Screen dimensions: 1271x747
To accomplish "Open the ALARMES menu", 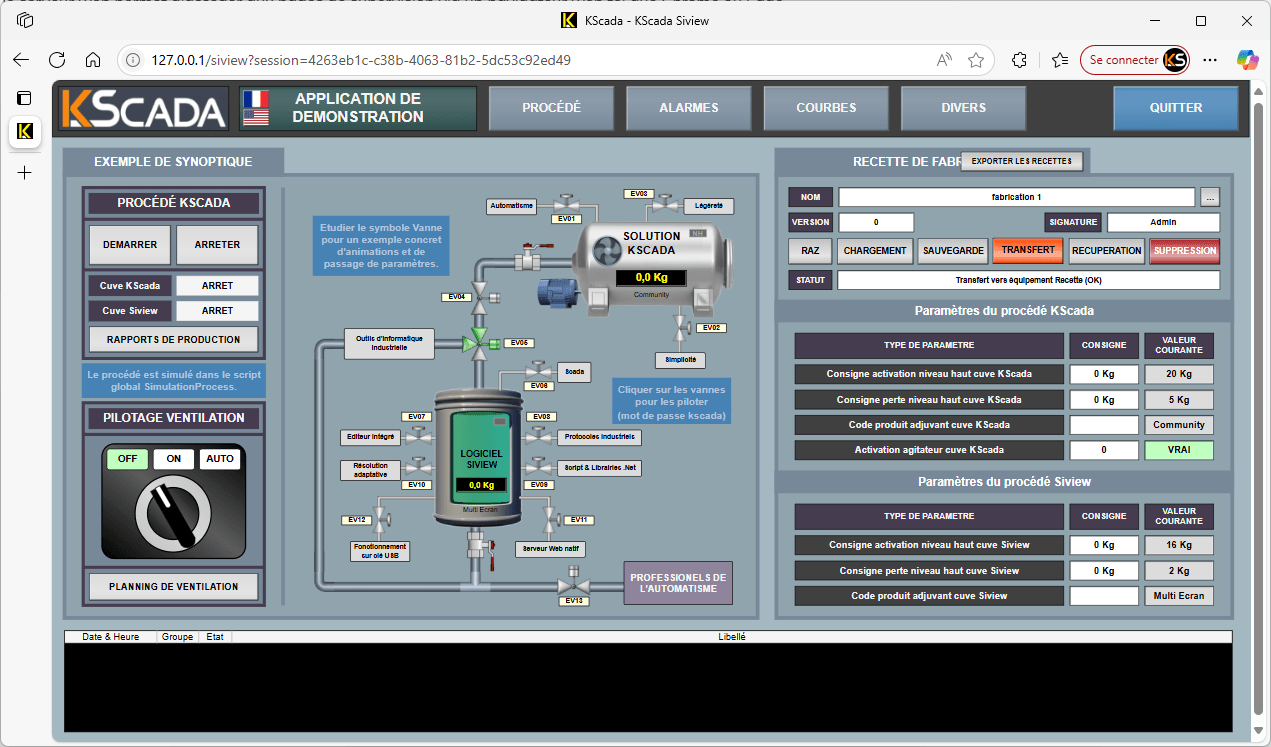I will coord(688,108).
